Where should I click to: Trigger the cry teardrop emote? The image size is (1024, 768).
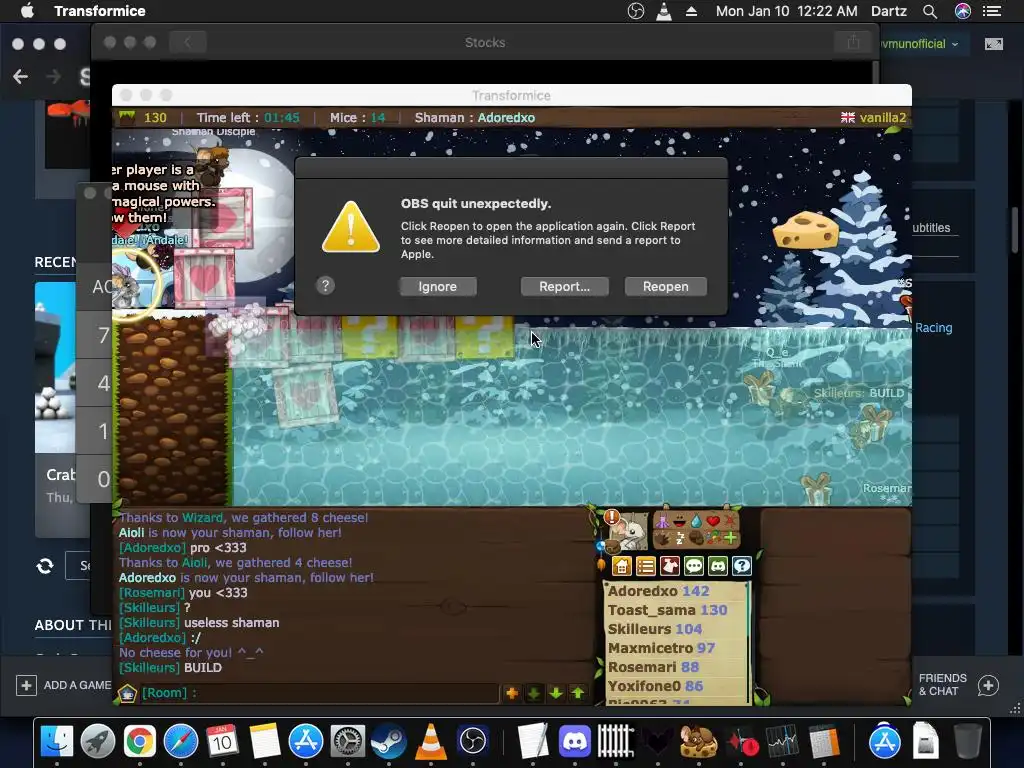(x=697, y=521)
